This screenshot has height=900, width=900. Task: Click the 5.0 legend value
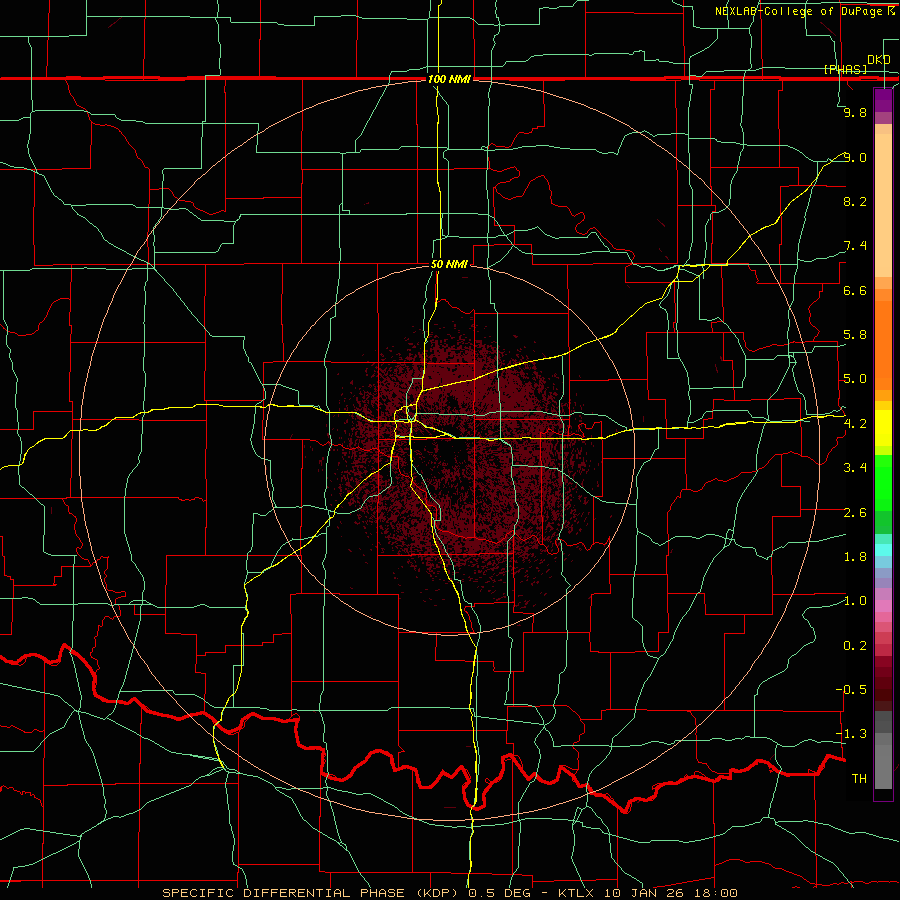(855, 379)
